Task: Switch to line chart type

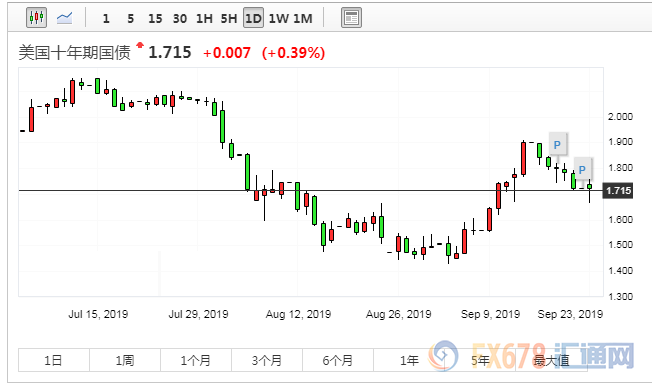Action: tap(64, 18)
